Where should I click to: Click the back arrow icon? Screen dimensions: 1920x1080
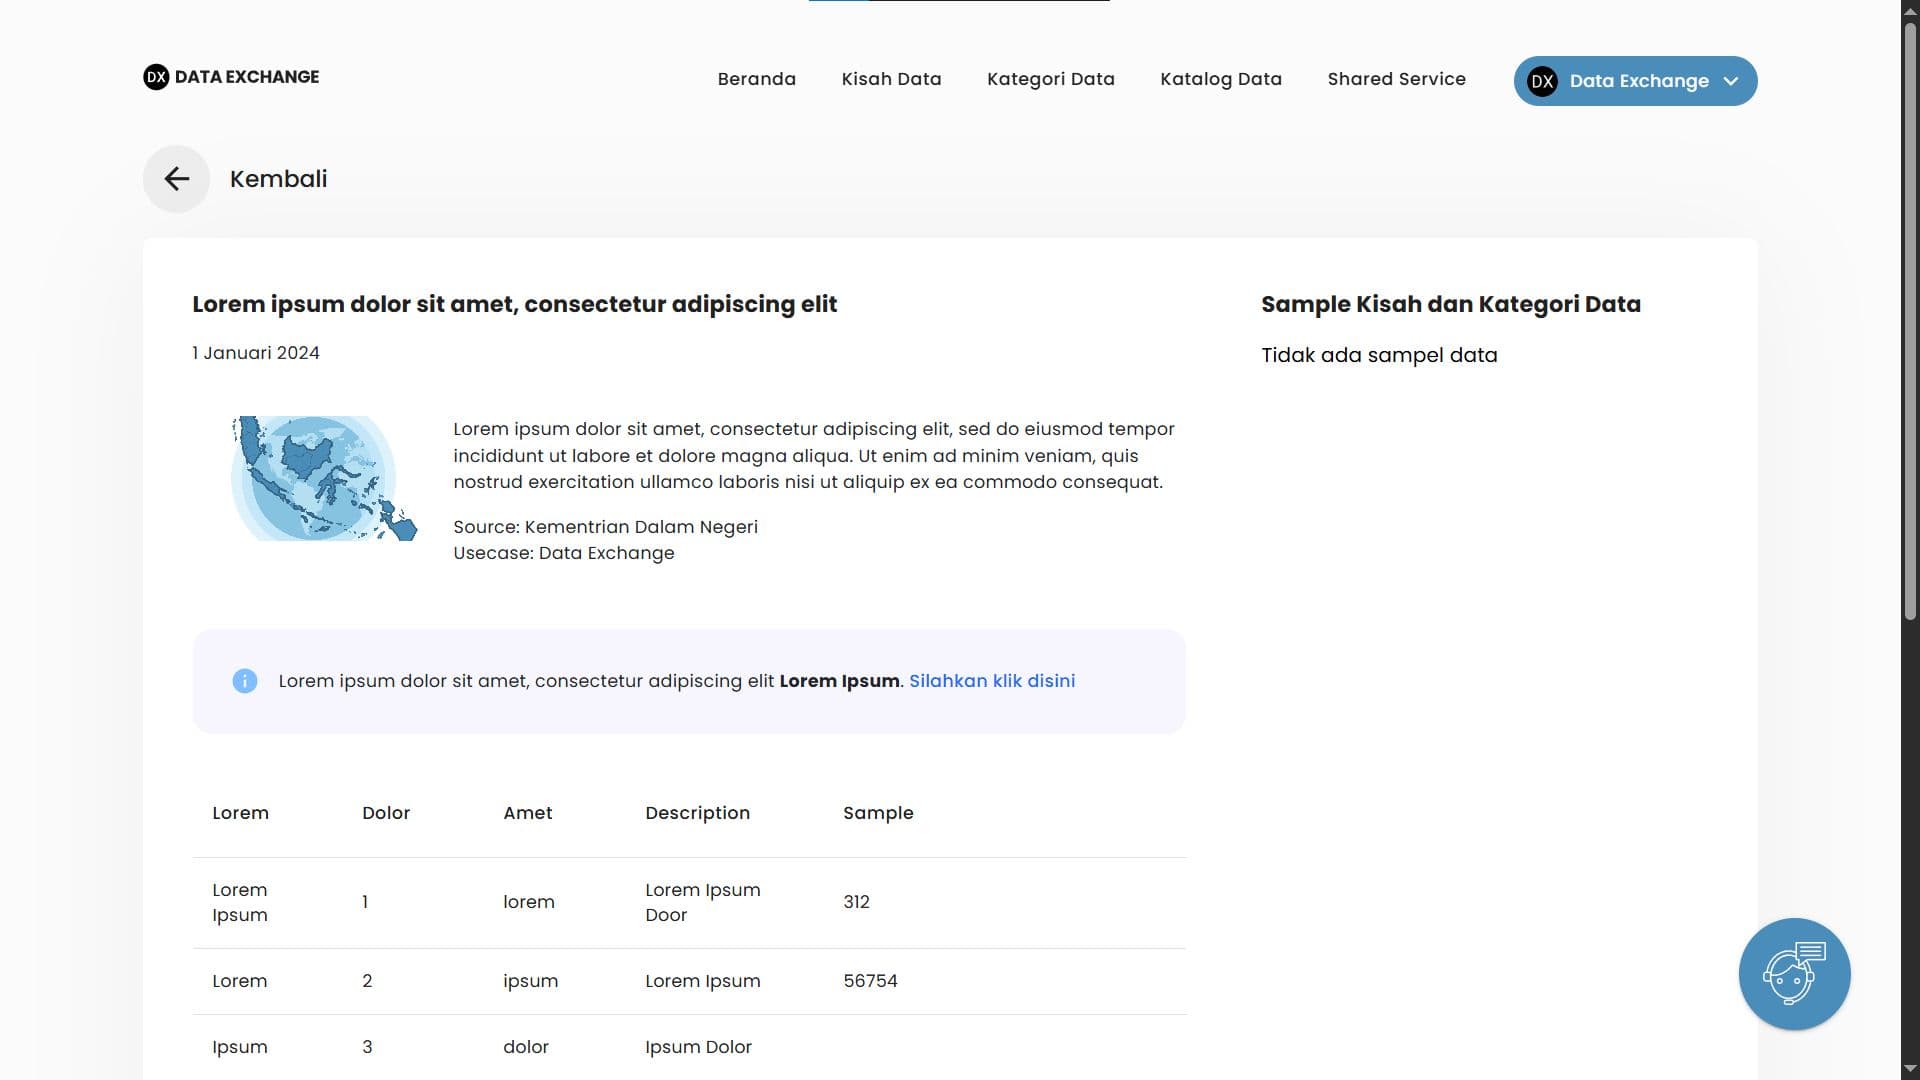tap(176, 179)
